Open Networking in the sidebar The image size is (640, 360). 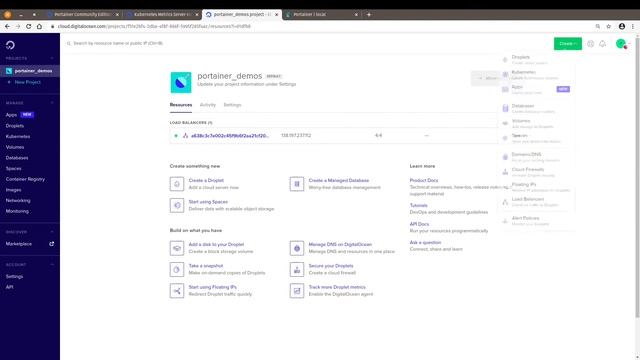click(18, 200)
